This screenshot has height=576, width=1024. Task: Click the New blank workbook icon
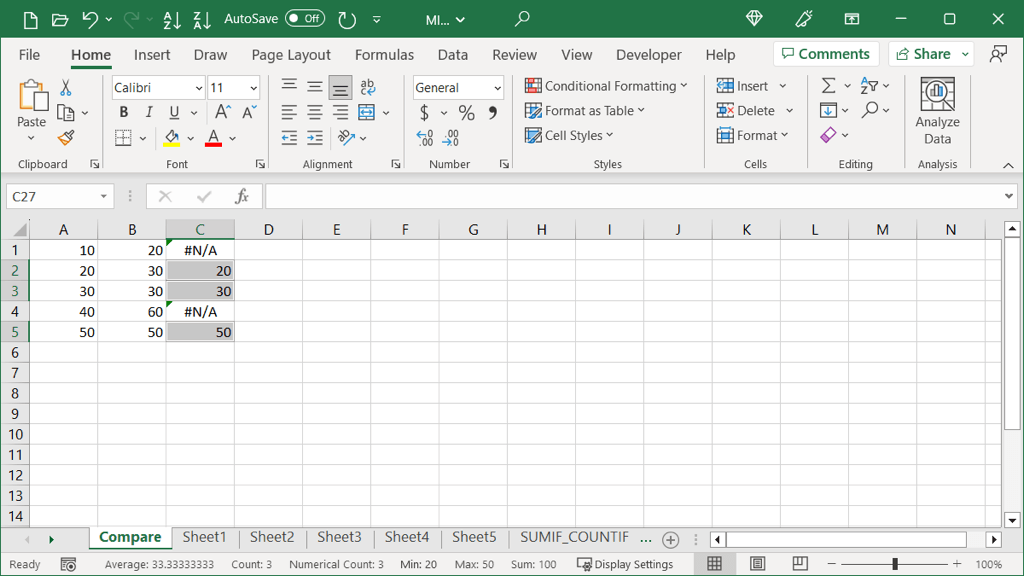coord(30,20)
